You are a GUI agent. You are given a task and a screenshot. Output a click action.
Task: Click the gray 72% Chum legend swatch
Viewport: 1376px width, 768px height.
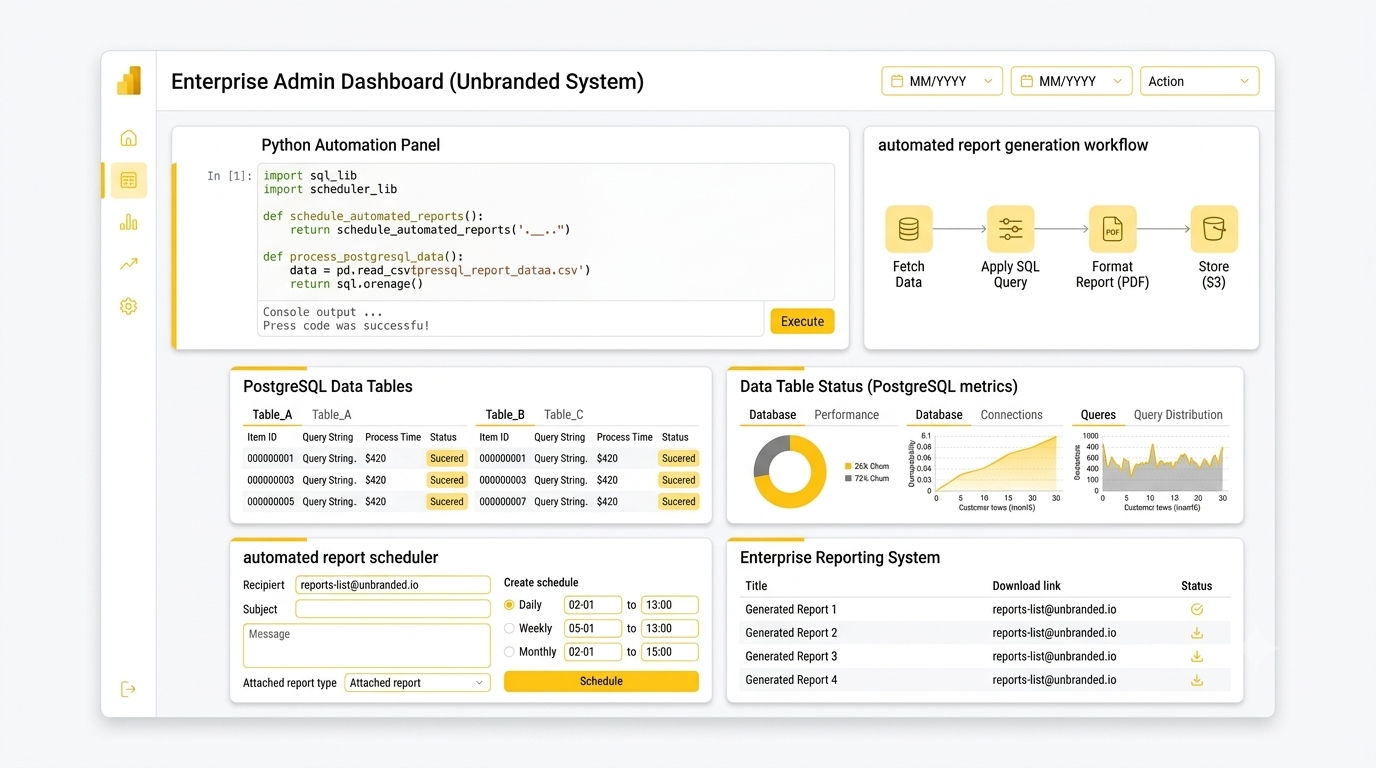tap(848, 479)
